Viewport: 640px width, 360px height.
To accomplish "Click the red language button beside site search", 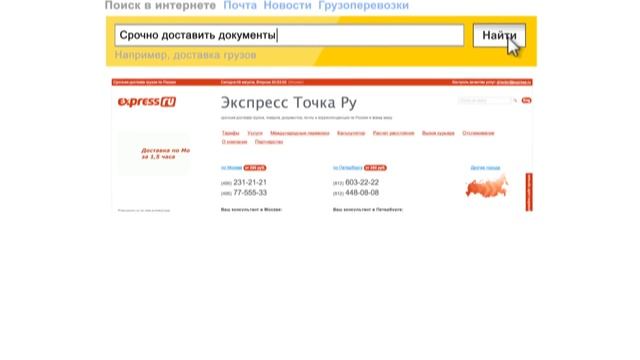I will click(526, 100).
